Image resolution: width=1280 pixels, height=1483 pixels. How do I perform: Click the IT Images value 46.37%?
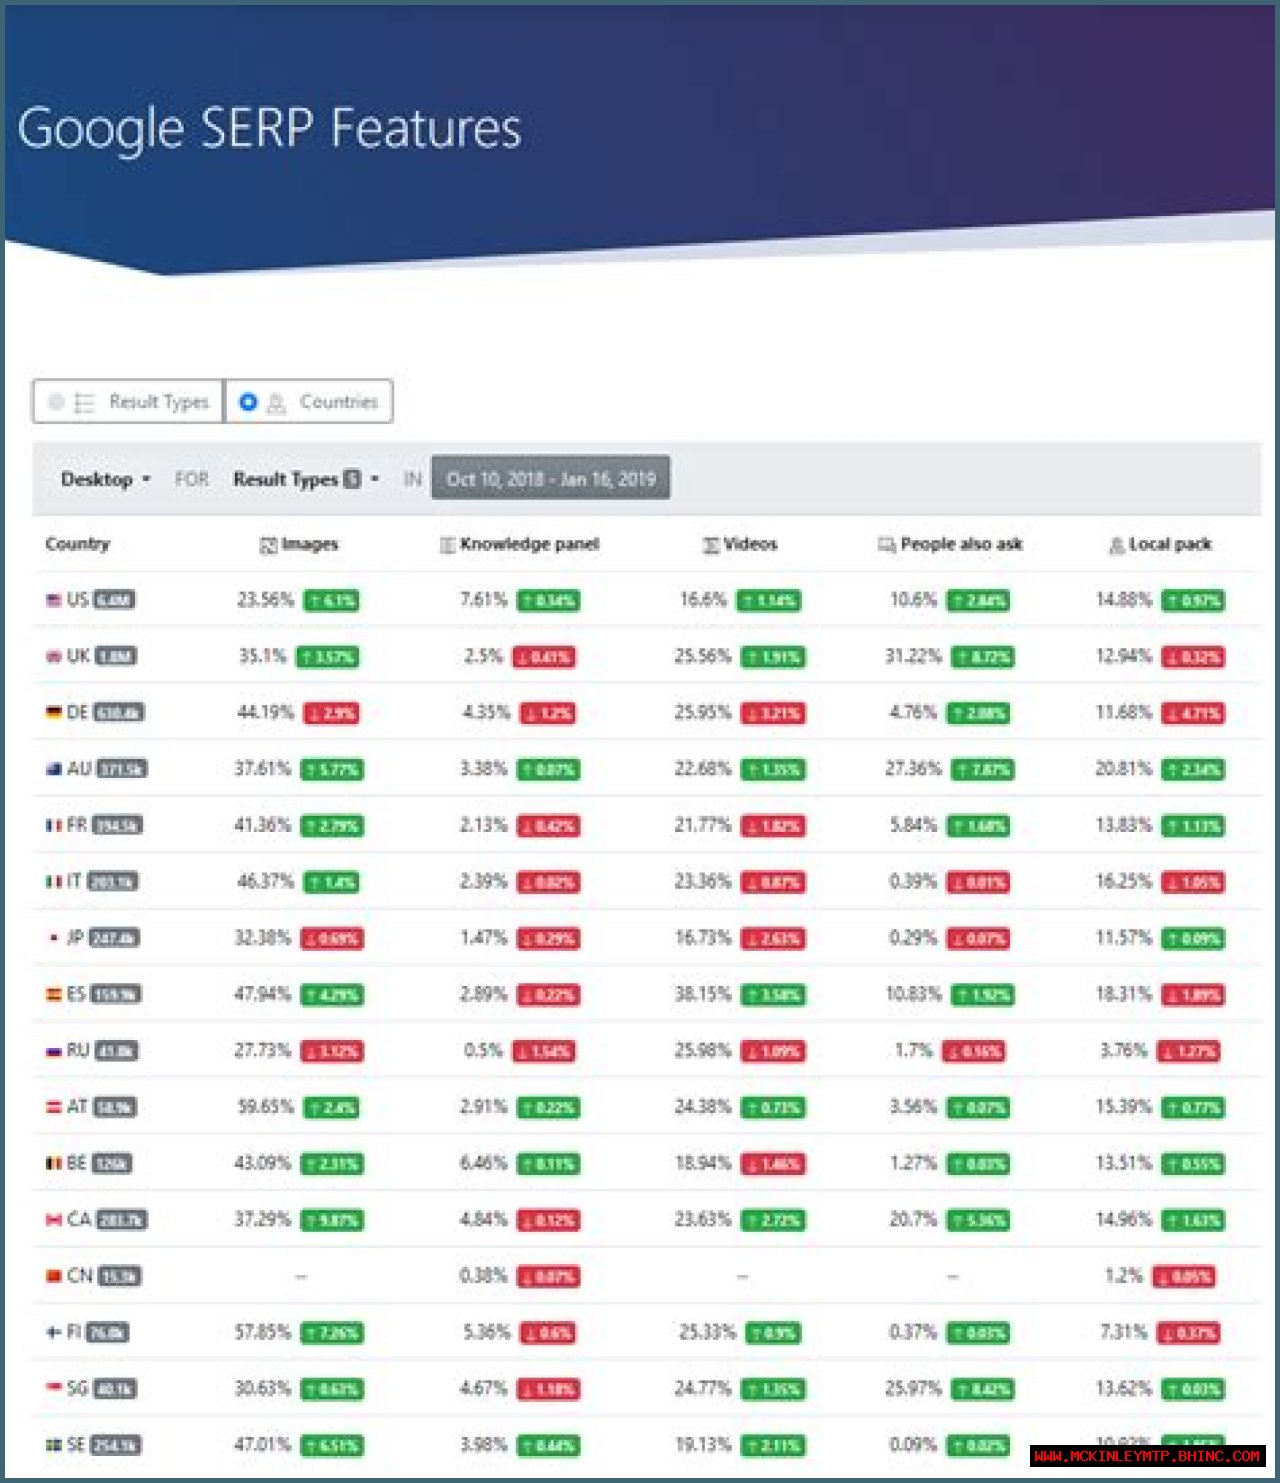(265, 881)
